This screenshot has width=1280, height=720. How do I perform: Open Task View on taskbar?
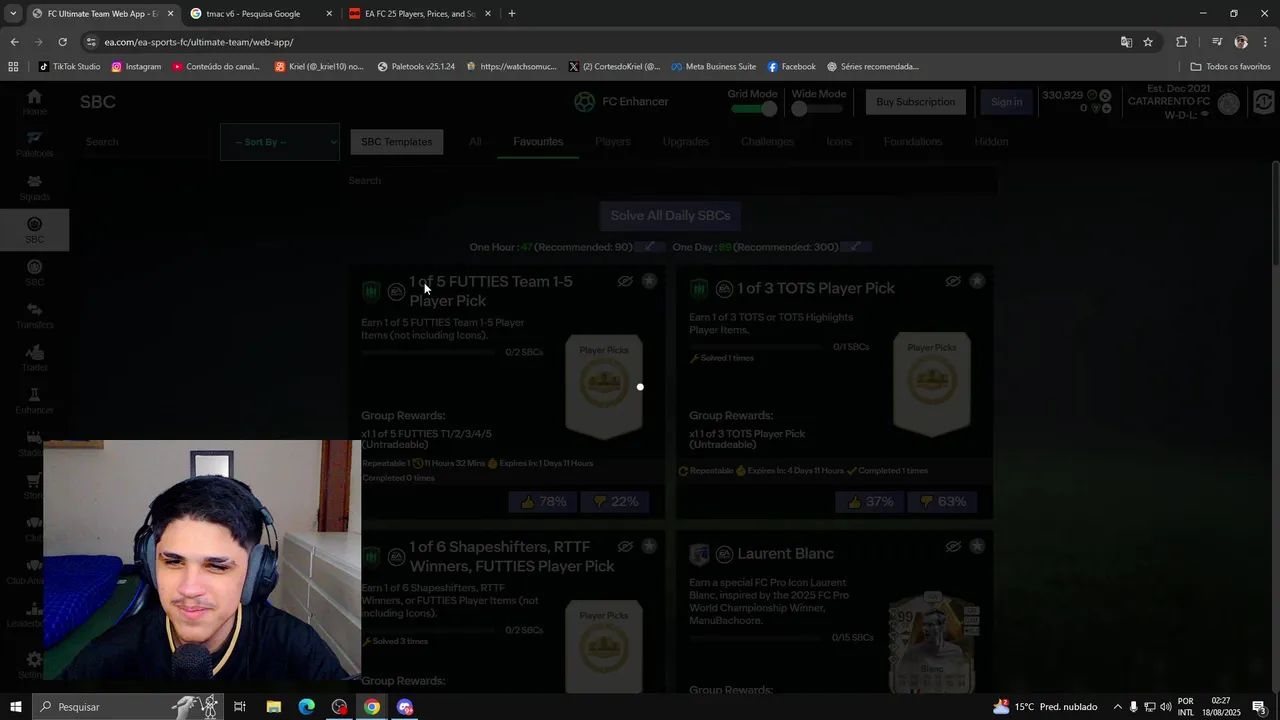(240, 707)
